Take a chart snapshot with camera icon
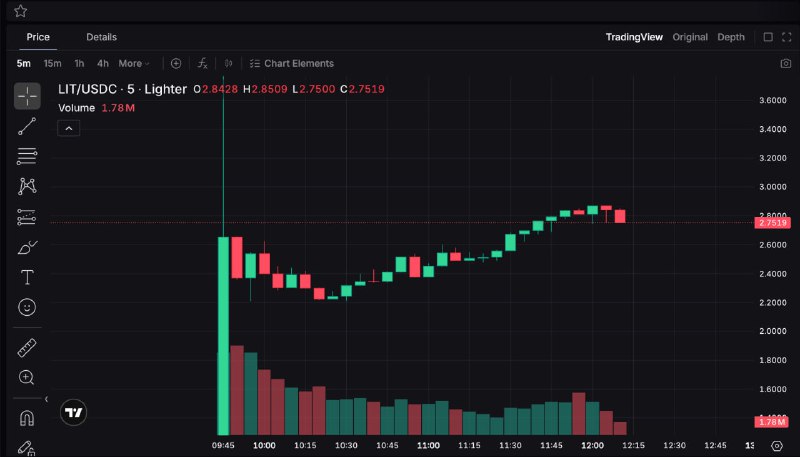 click(785, 63)
